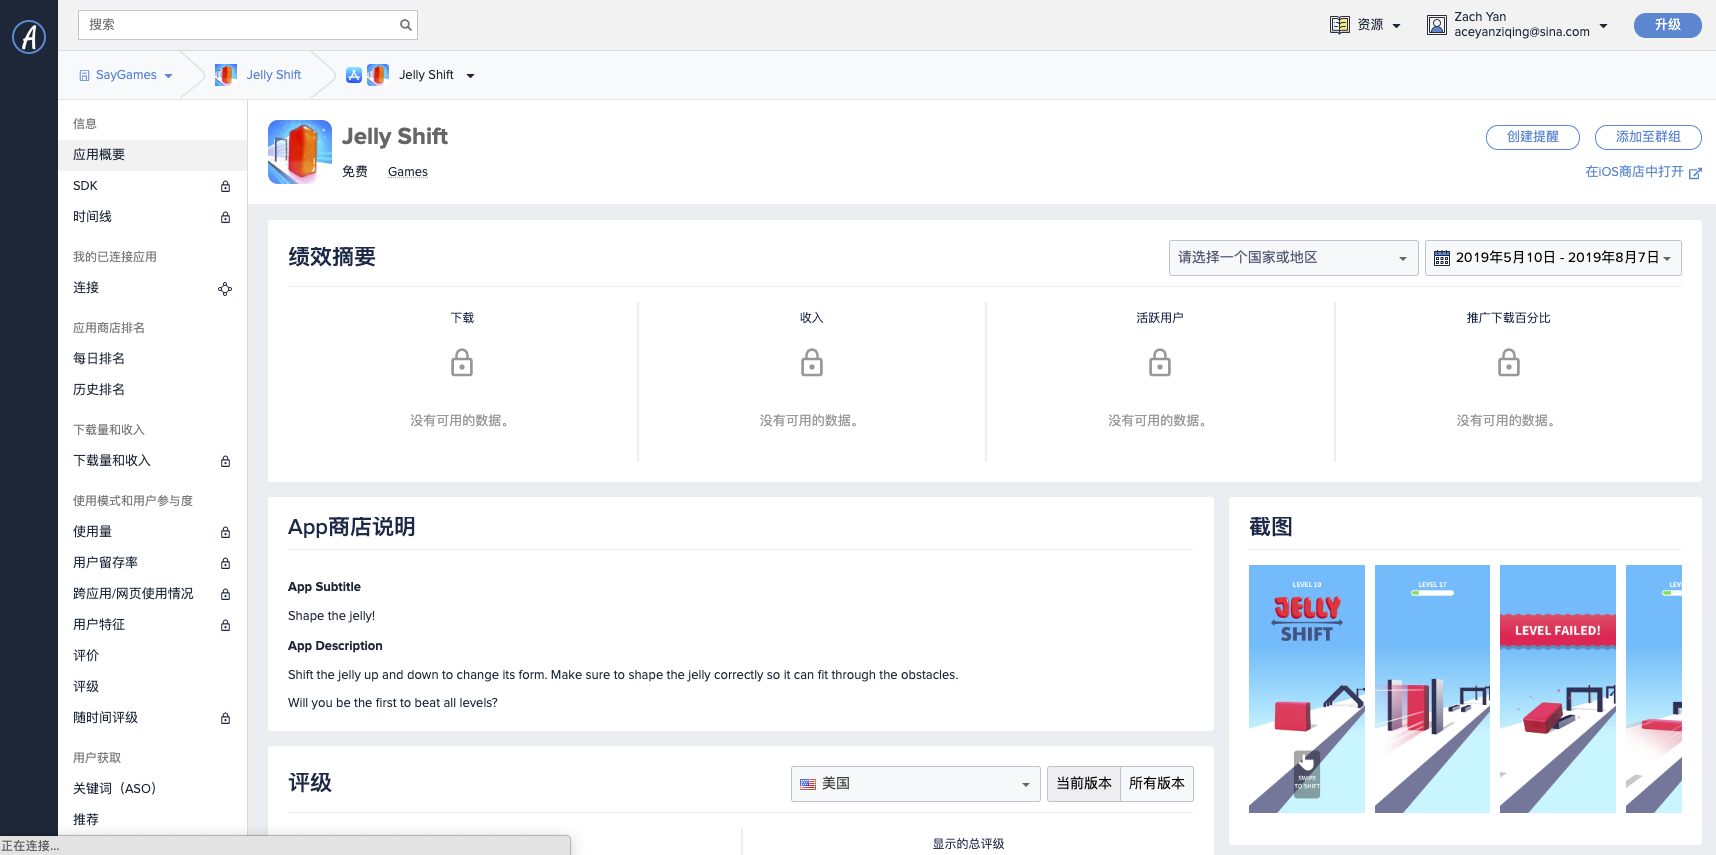Click the lock icon under 活跃用户
Image resolution: width=1716 pixels, height=855 pixels.
point(1160,362)
